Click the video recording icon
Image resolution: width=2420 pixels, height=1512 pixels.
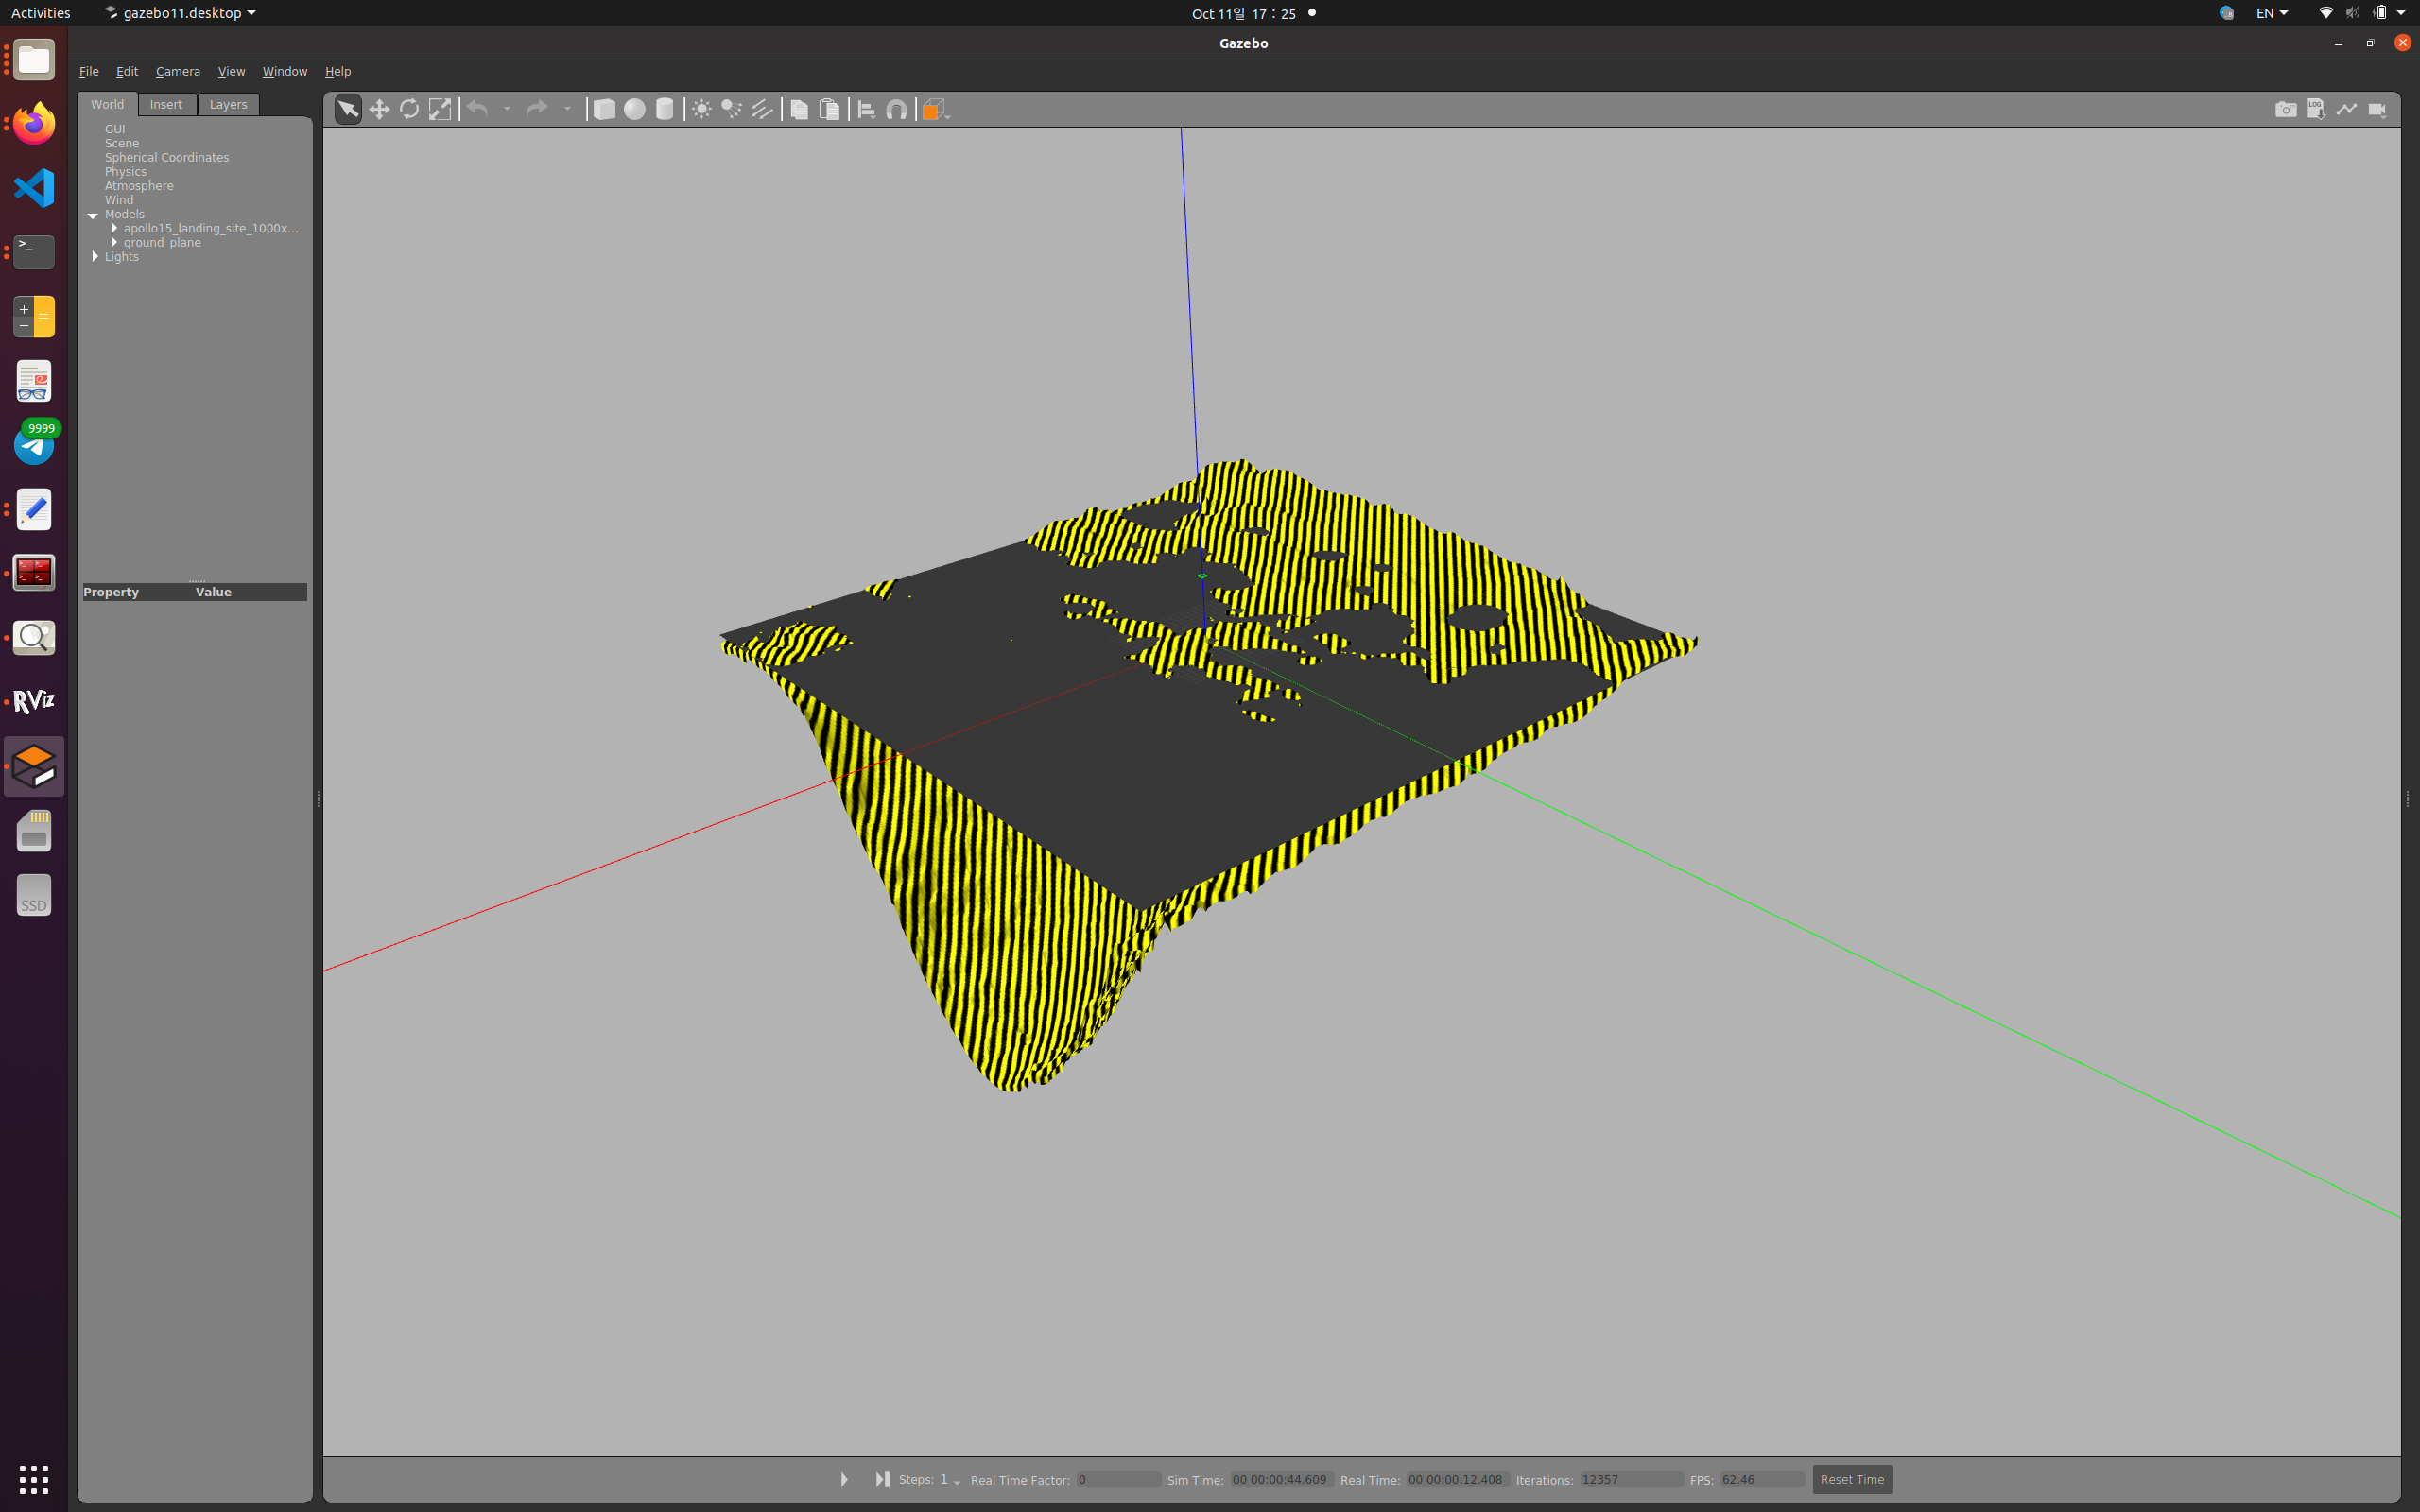coord(2378,109)
